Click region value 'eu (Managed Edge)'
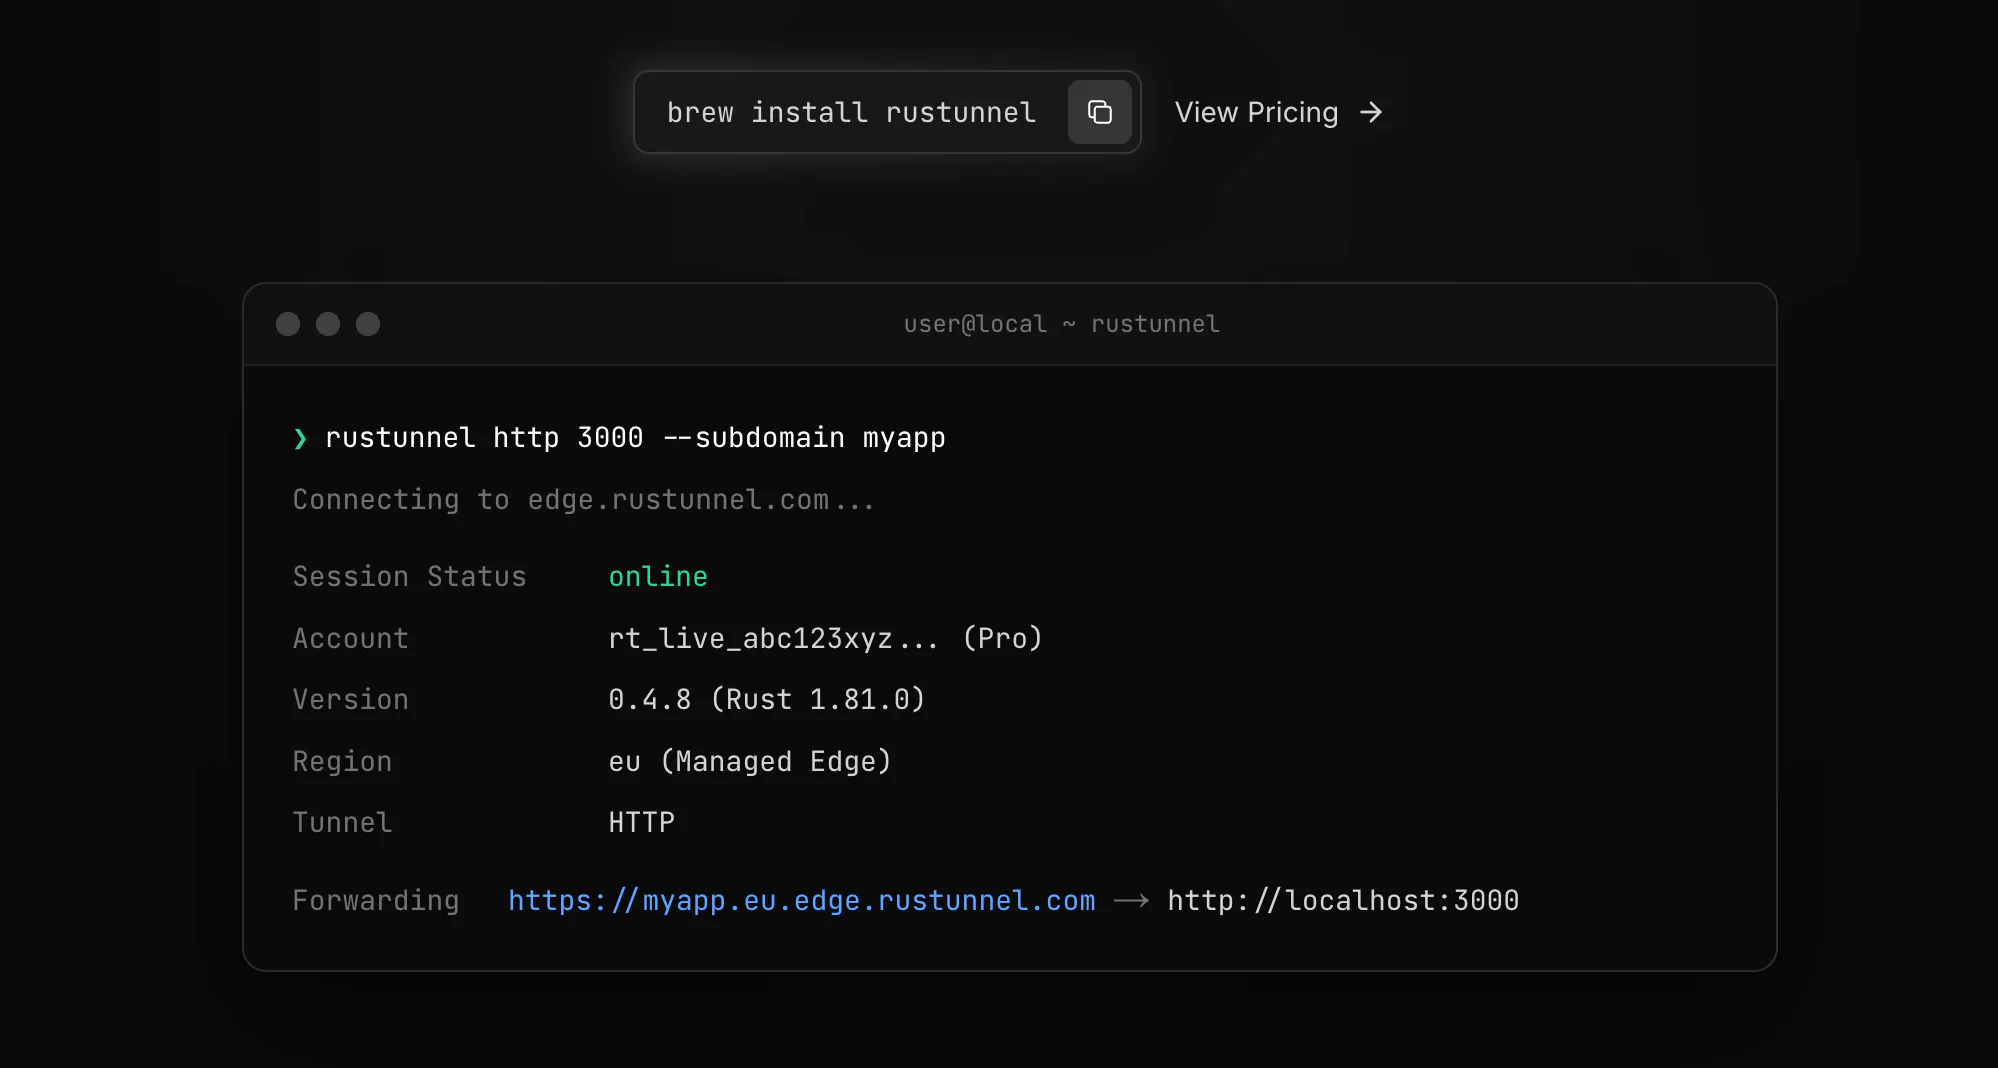Image resolution: width=1998 pixels, height=1068 pixels. [x=750, y=762]
